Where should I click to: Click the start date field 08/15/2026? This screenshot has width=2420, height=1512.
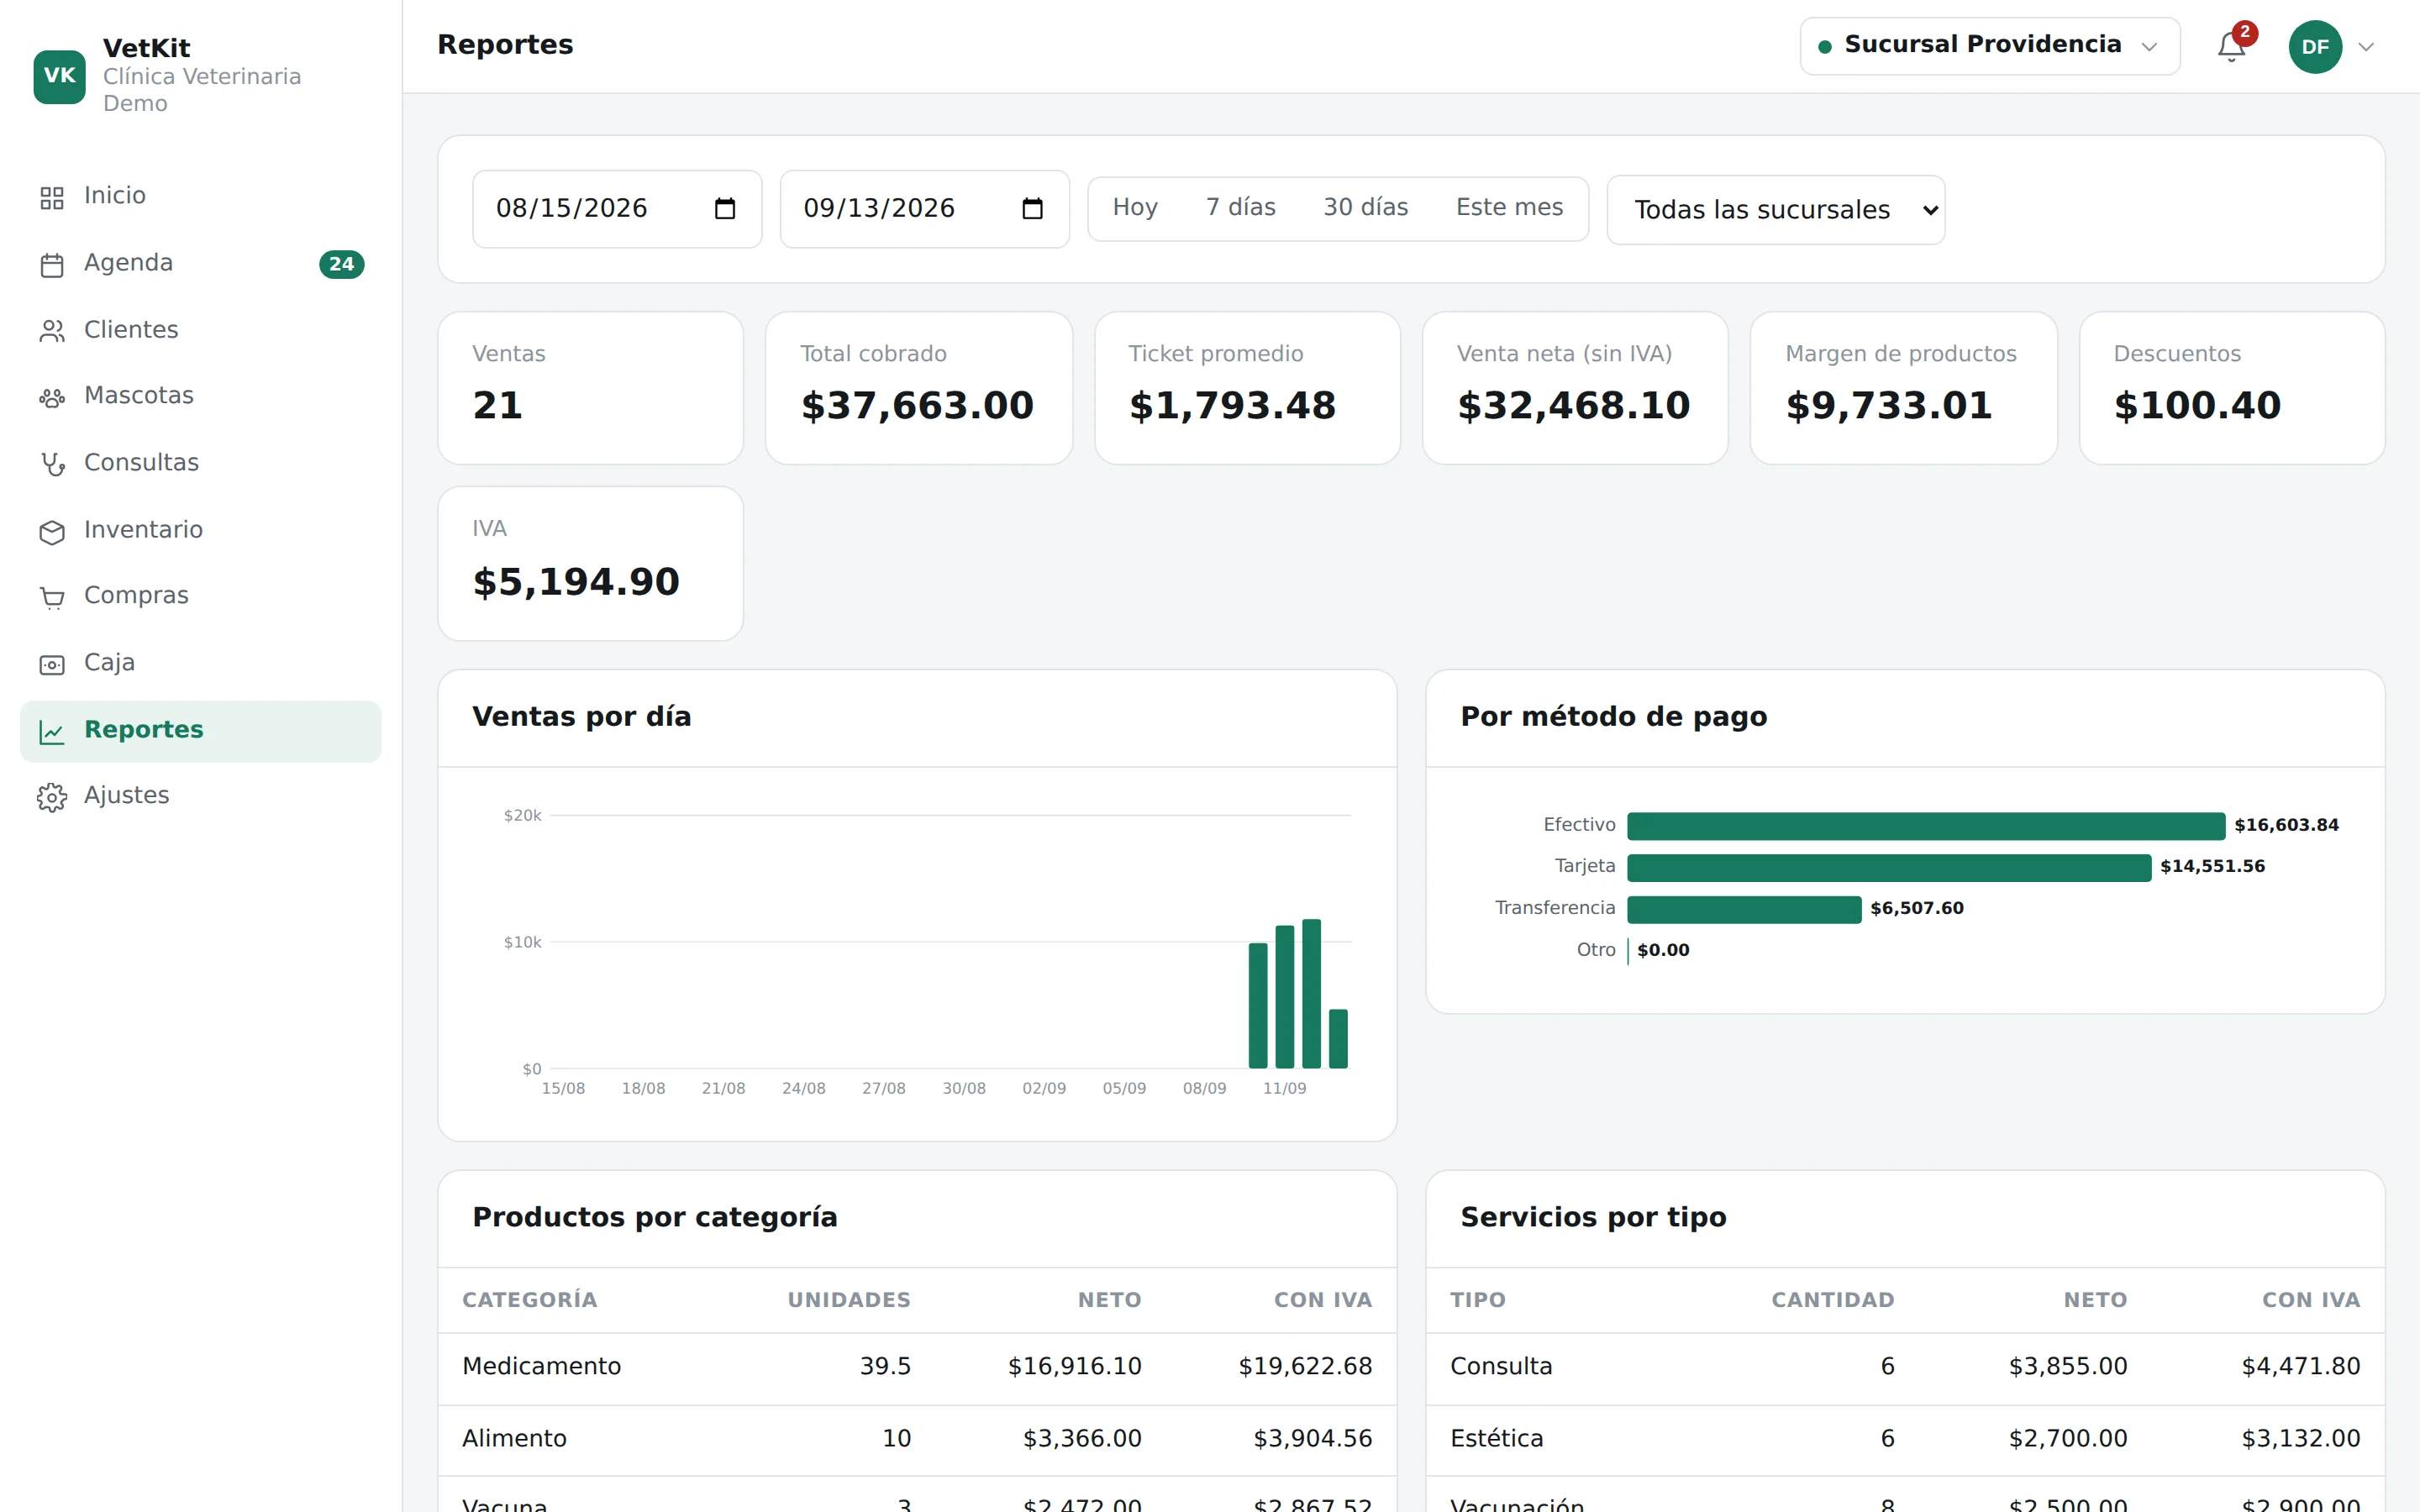click(616, 208)
